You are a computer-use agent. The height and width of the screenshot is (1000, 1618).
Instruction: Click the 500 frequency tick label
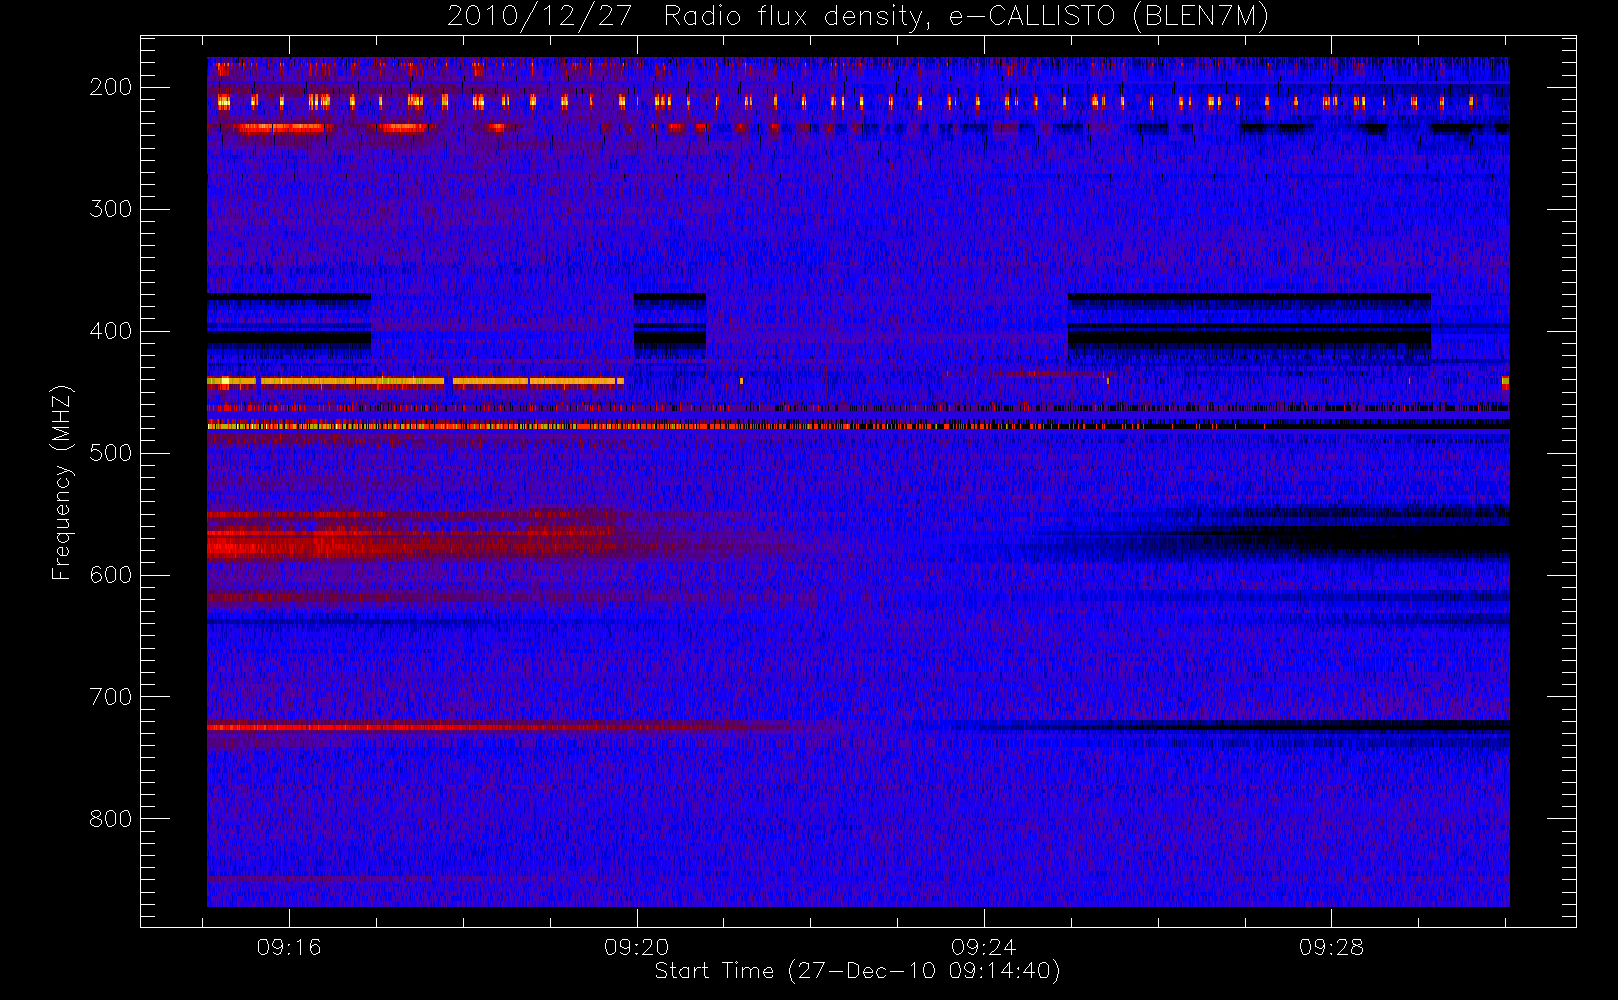point(111,453)
